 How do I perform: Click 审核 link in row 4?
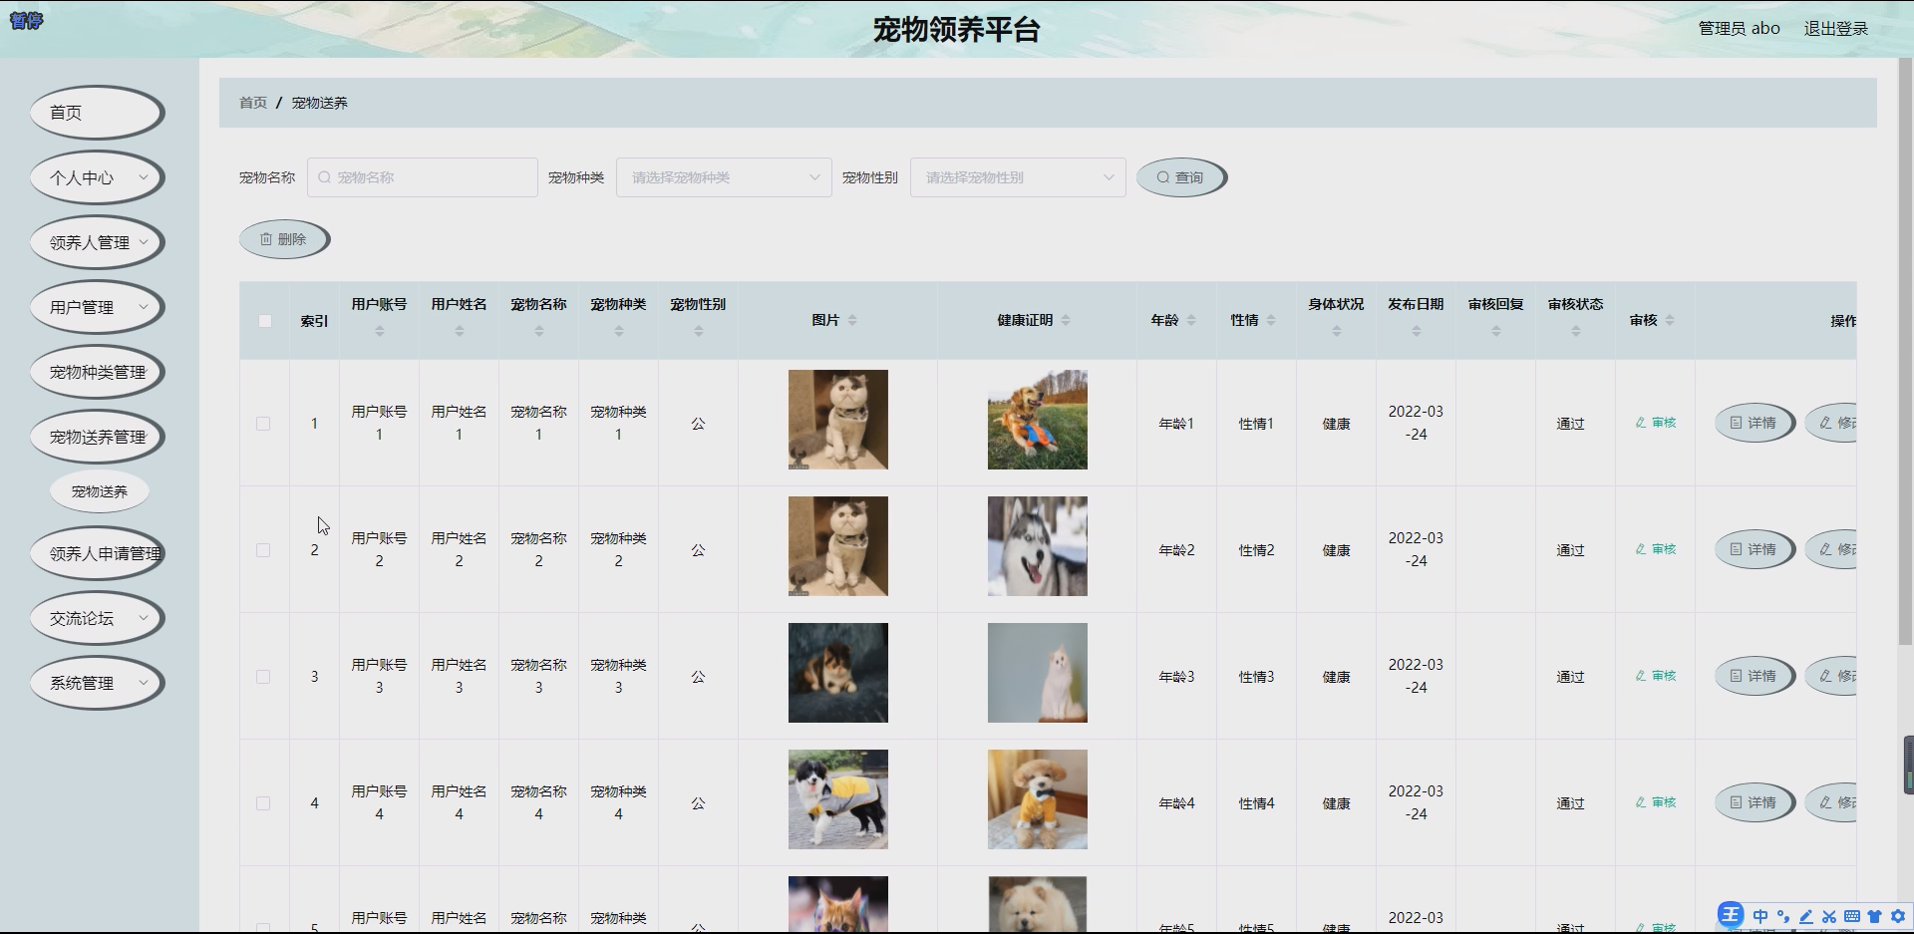(1655, 802)
